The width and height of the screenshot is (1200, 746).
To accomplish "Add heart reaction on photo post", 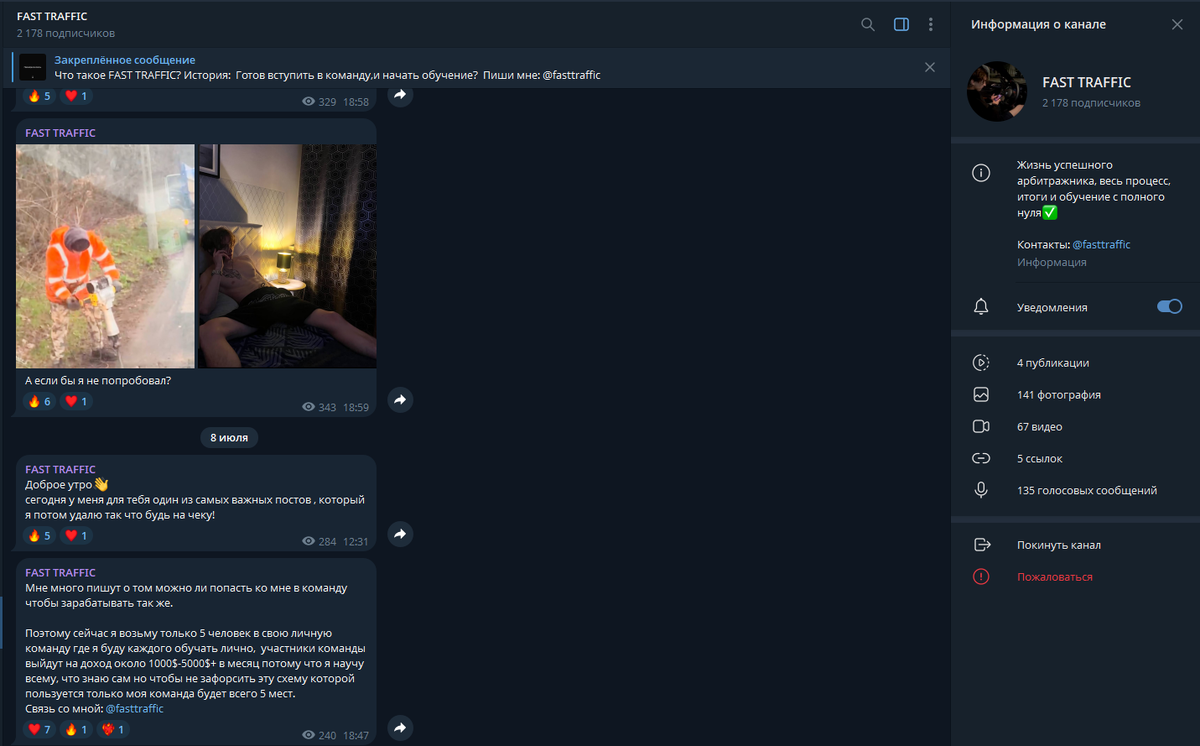I will 76,401.
